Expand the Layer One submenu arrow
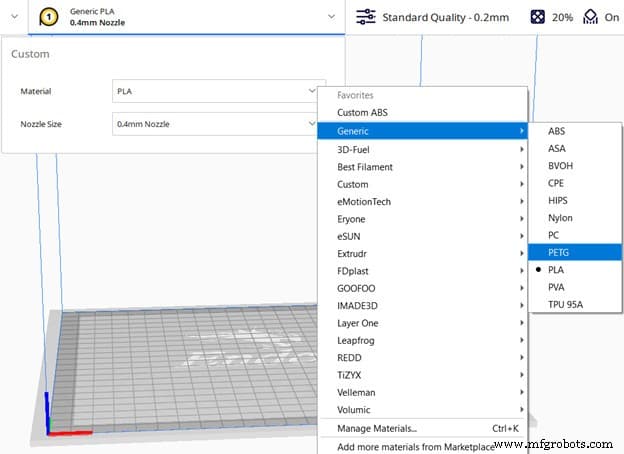 click(x=521, y=323)
